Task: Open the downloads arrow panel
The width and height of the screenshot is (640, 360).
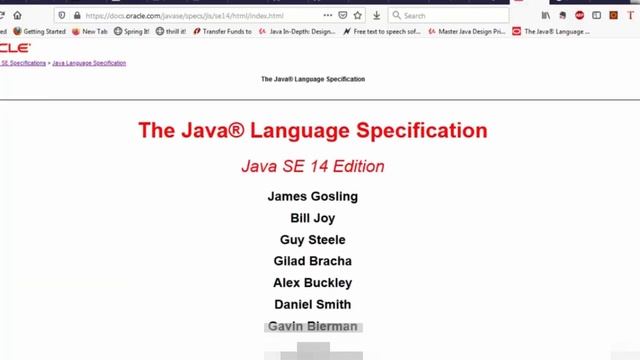Action: click(x=376, y=16)
